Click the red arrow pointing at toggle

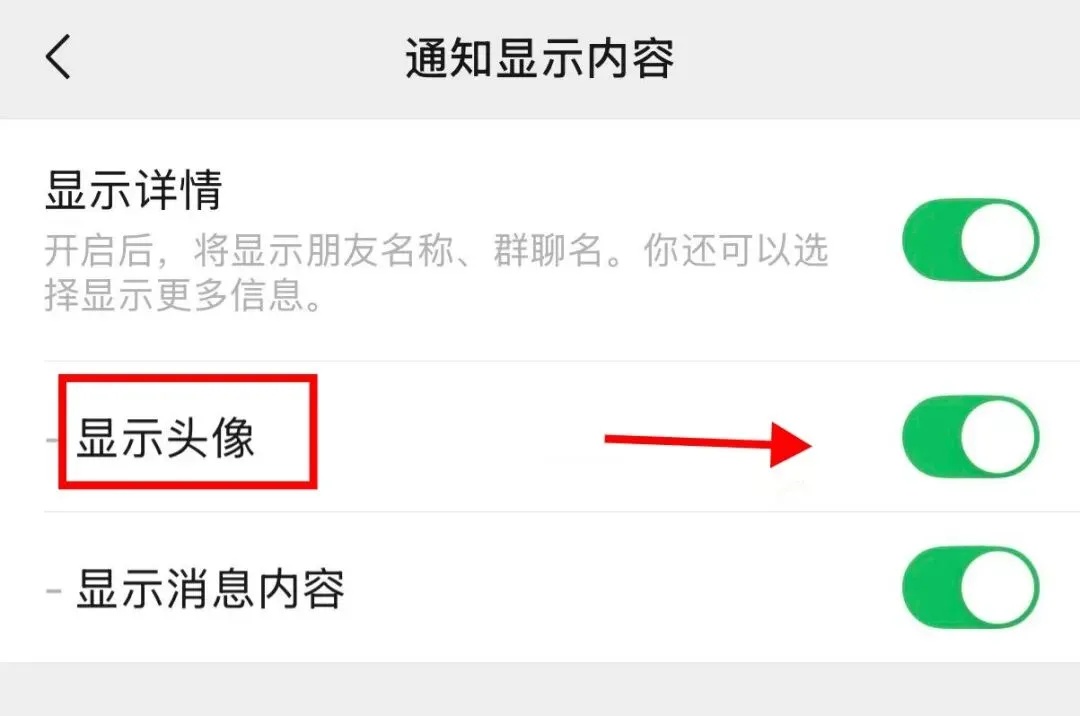708,444
